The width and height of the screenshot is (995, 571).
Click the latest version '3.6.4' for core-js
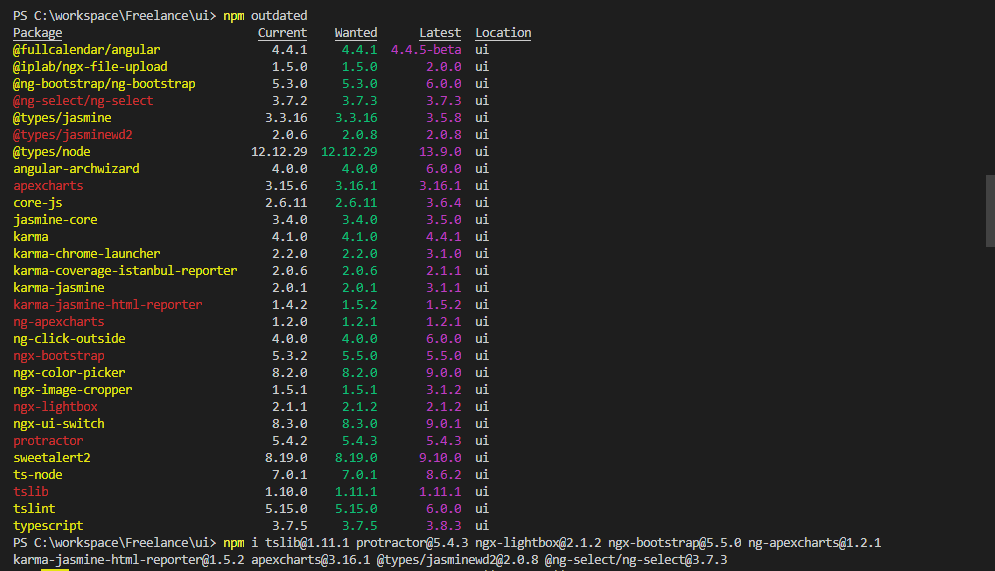coord(444,203)
